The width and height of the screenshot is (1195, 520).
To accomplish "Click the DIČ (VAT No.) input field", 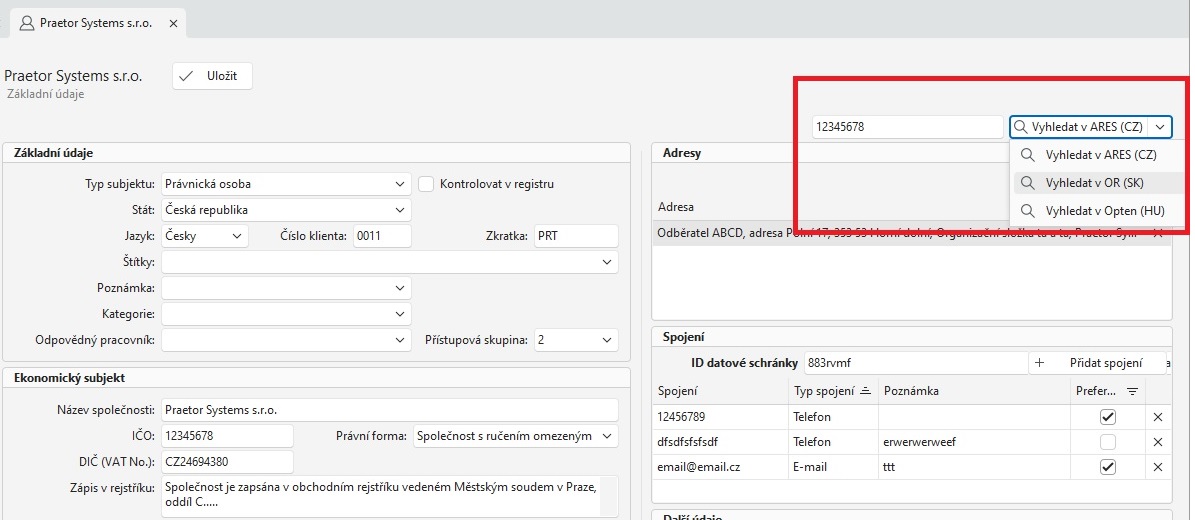I will pos(227,462).
